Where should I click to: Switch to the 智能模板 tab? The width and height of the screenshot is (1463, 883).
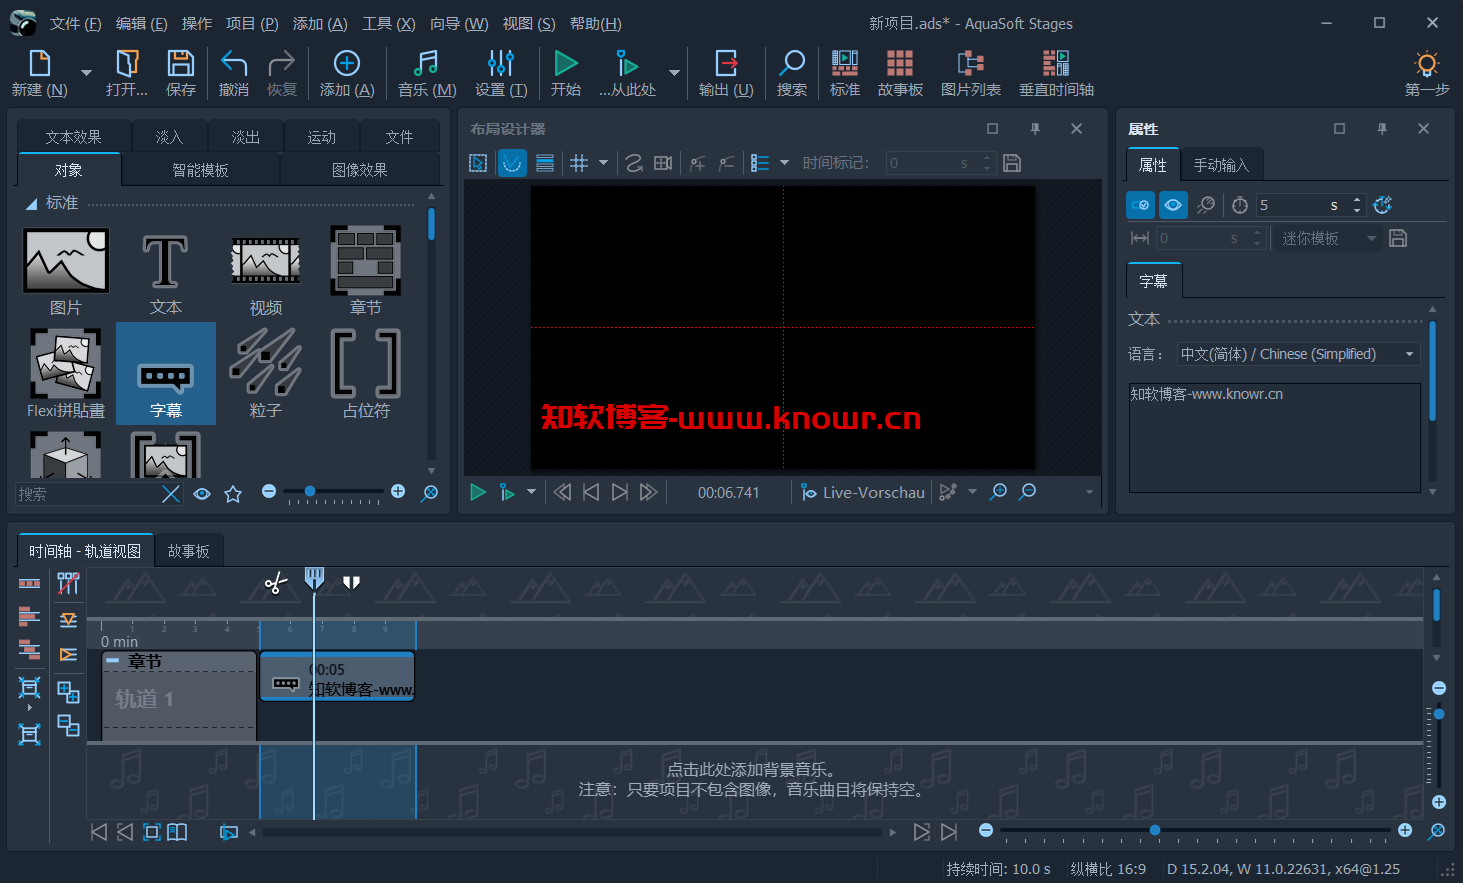pyautogui.click(x=201, y=170)
